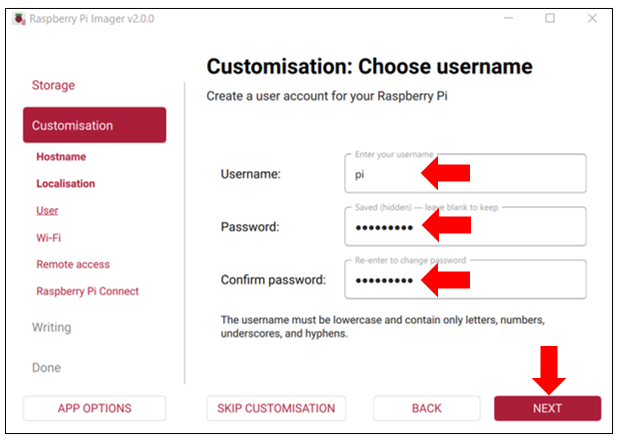Maximize the Imager window
618x442 pixels.
(550, 18)
